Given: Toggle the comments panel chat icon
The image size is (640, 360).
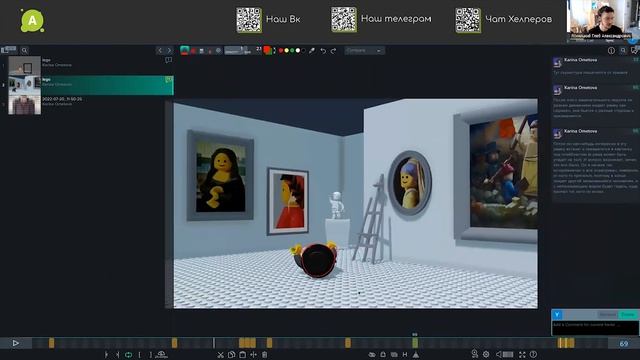Looking at the screenshot, I should (634, 51).
